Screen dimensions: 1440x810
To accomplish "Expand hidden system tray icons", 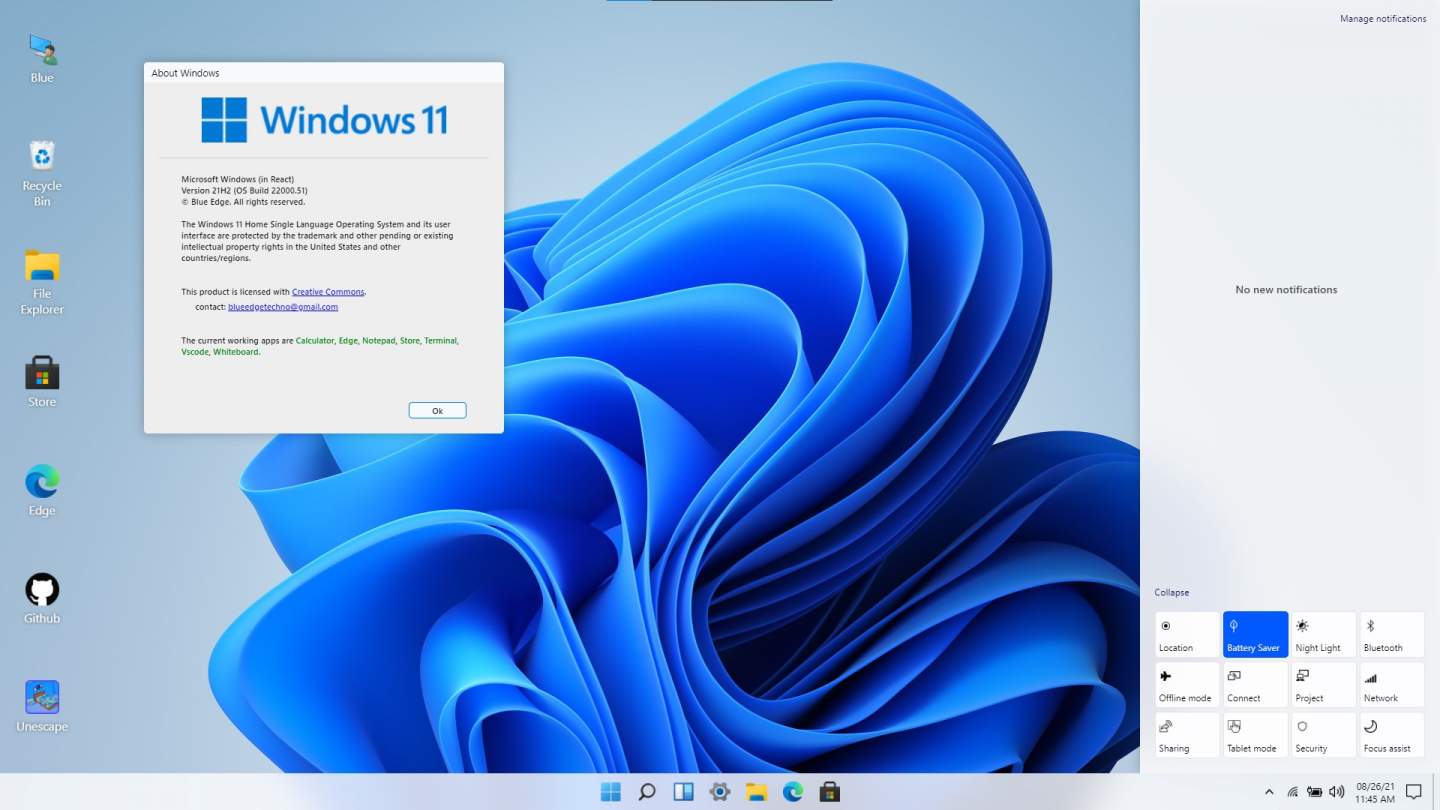I will tap(1268, 791).
